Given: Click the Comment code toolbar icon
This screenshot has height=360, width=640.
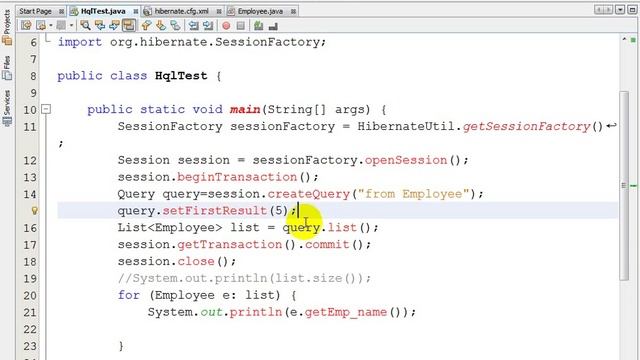Looking at the screenshot, I should pyautogui.click(x=258, y=26).
